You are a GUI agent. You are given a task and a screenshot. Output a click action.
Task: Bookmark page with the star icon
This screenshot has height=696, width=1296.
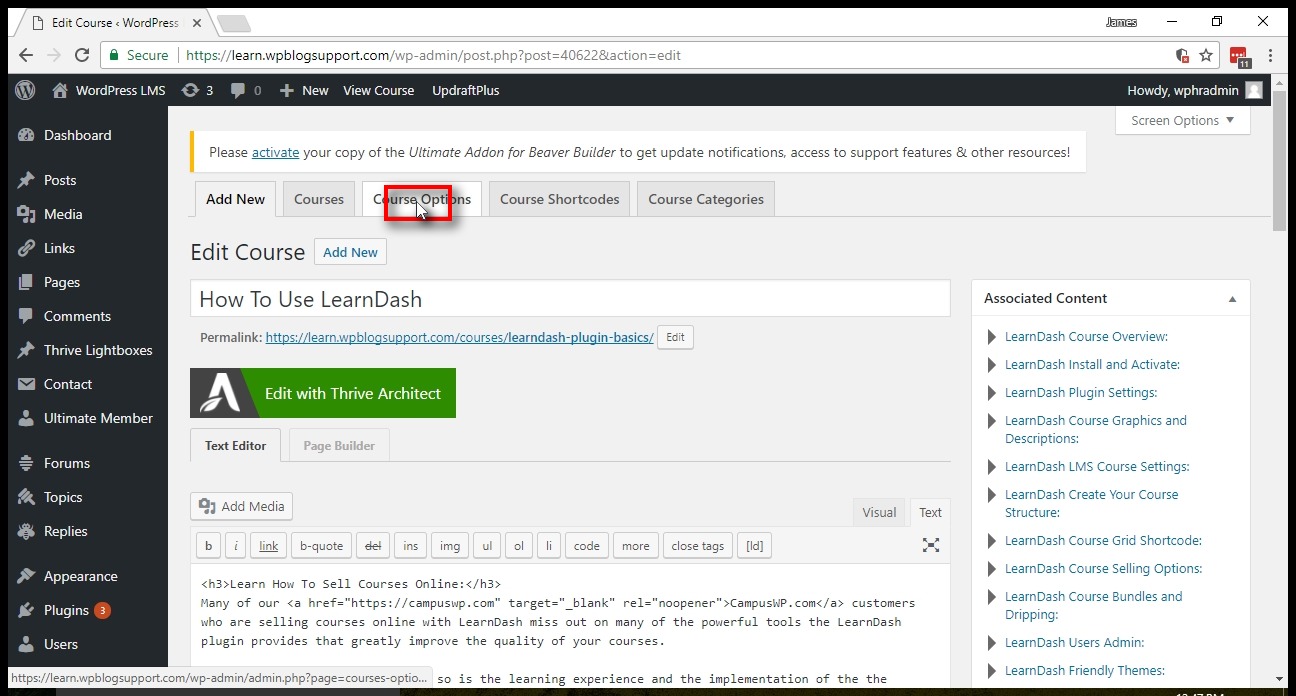pyautogui.click(x=1206, y=55)
